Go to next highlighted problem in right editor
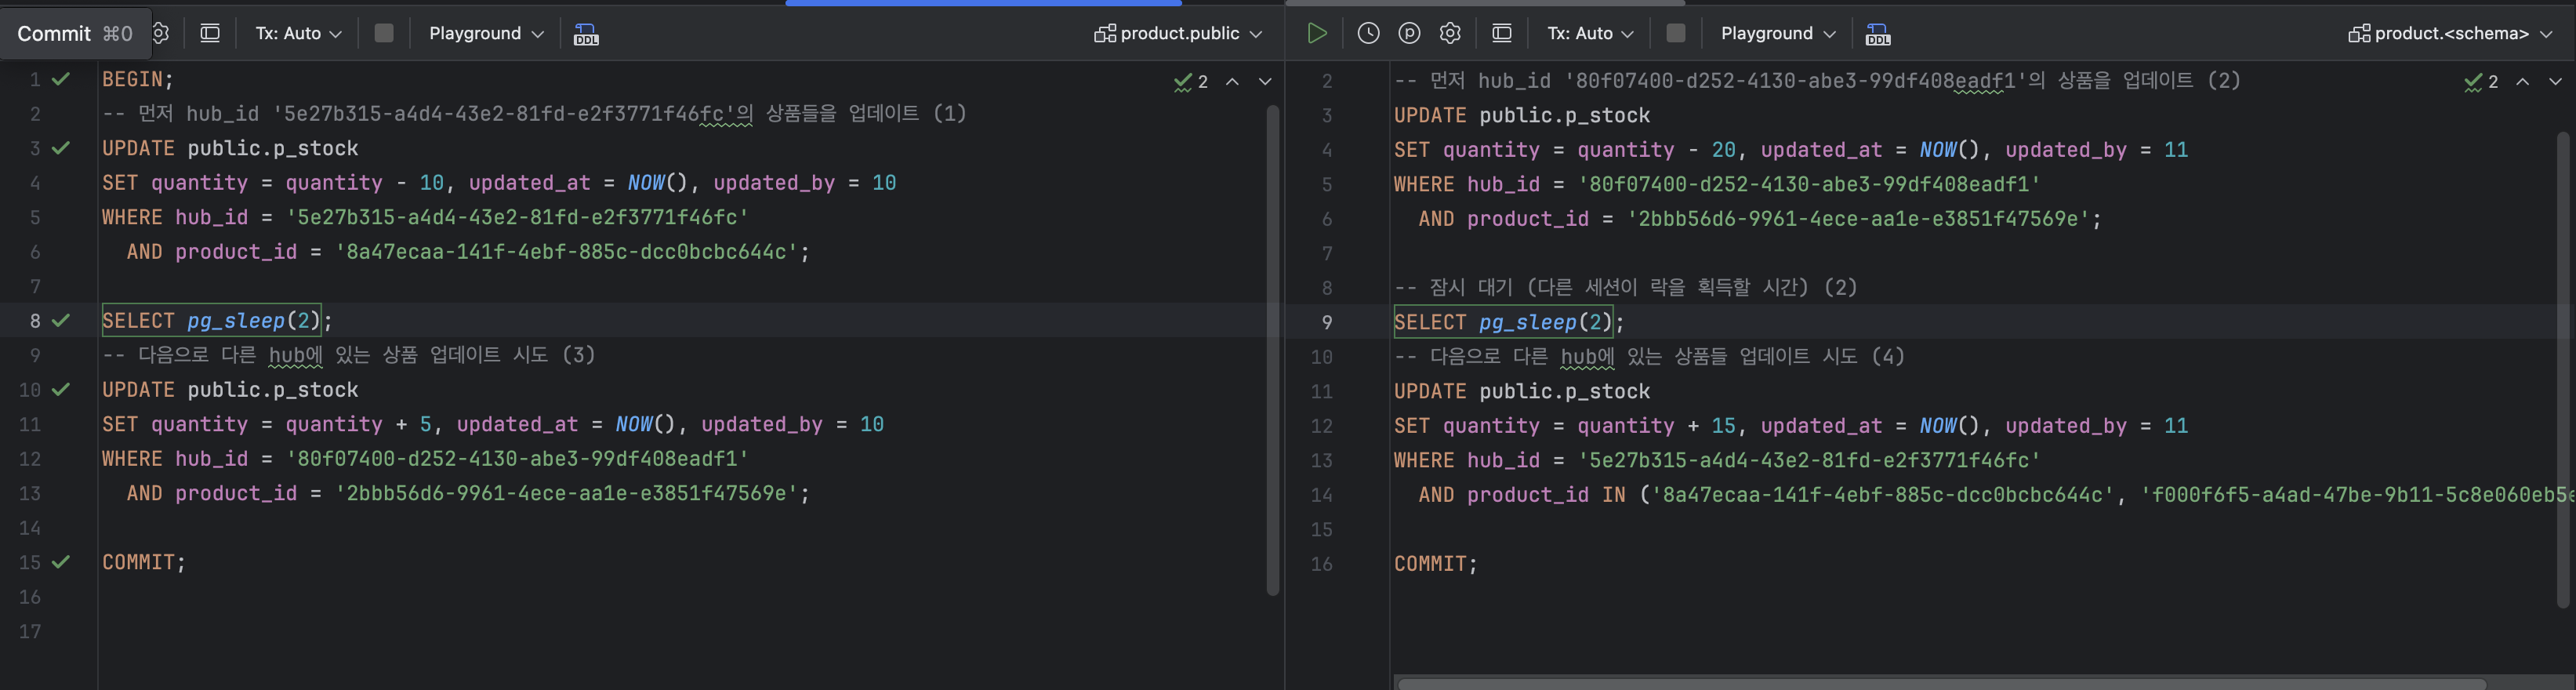2576x690 pixels. pos(2555,82)
